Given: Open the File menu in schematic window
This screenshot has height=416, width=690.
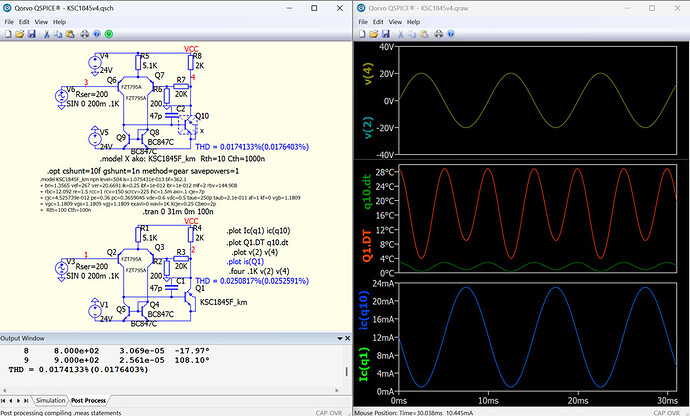Looking at the screenshot, I should click(x=9, y=20).
